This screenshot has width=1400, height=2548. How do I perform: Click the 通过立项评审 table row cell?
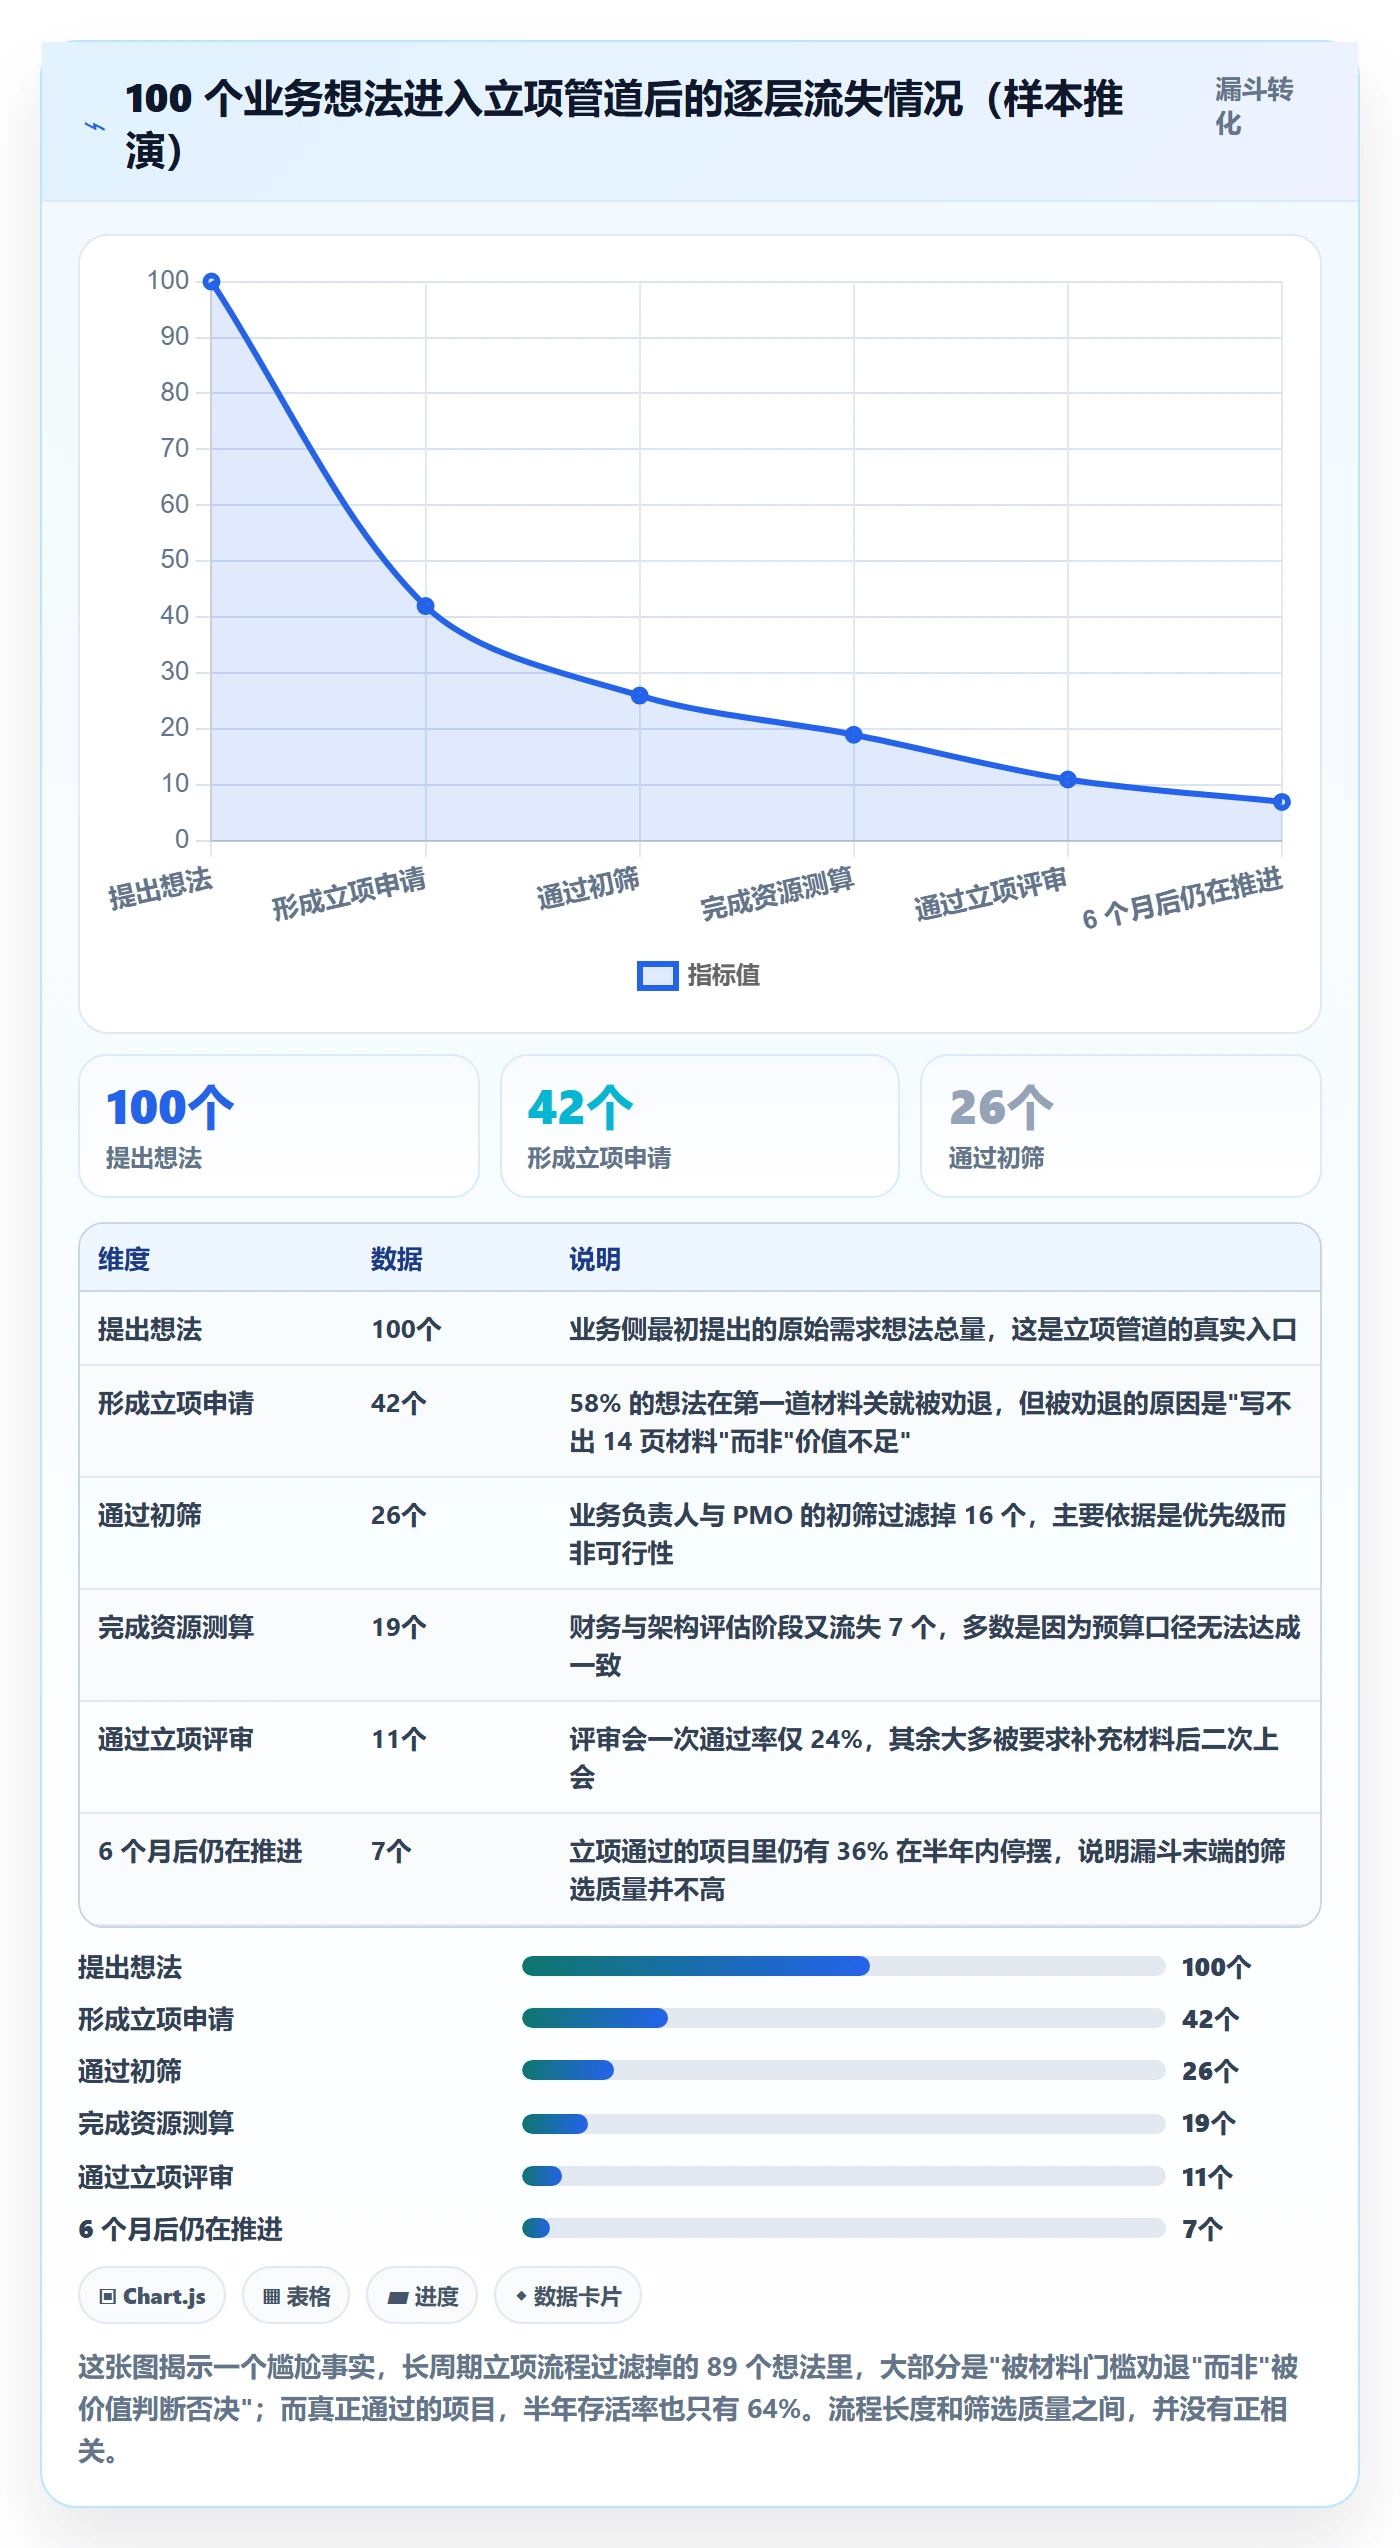click(176, 1739)
